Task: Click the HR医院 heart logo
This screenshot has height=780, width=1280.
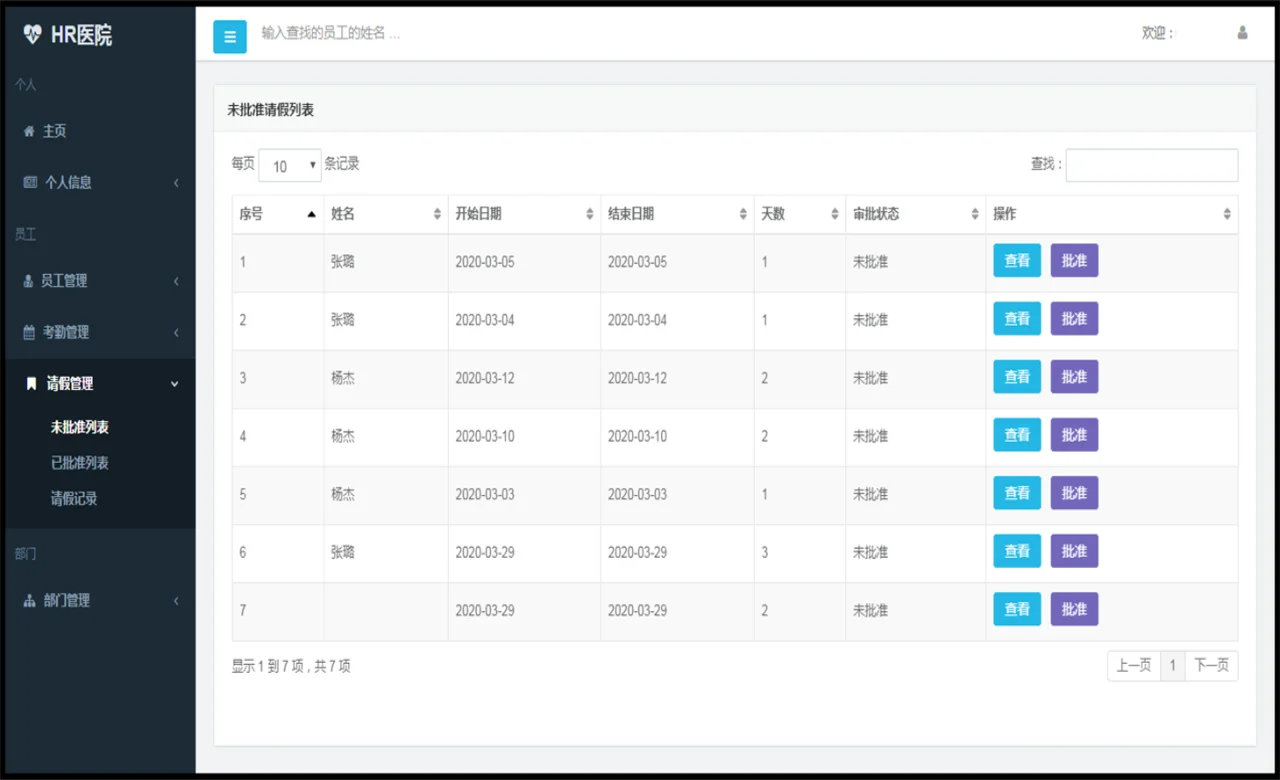Action: pyautogui.click(x=33, y=33)
